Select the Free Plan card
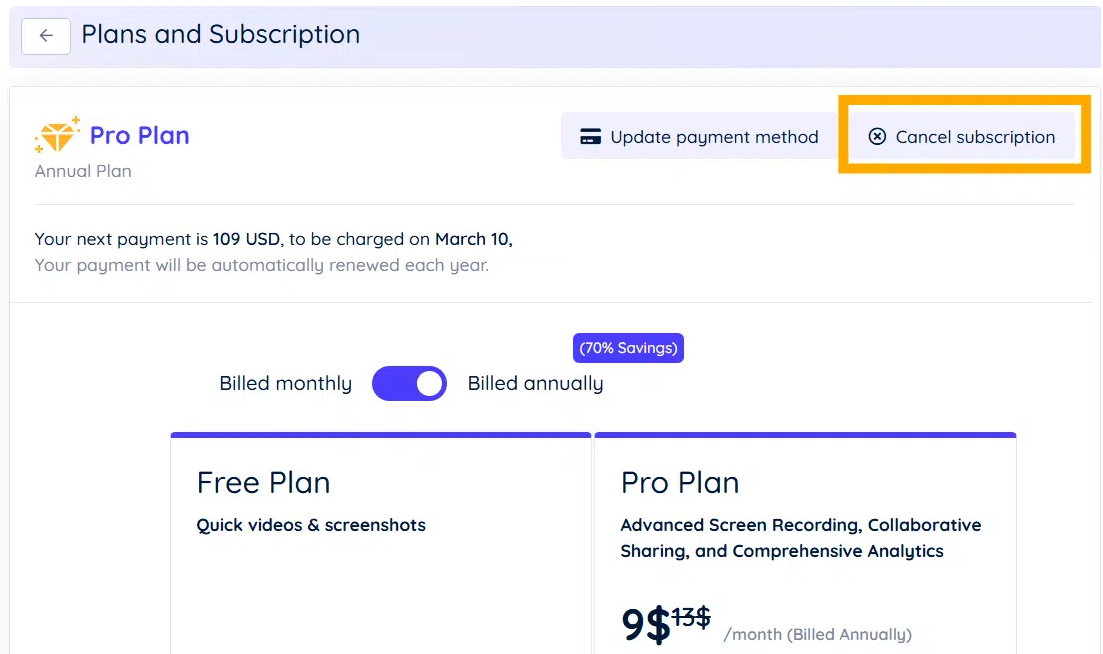 point(380,540)
